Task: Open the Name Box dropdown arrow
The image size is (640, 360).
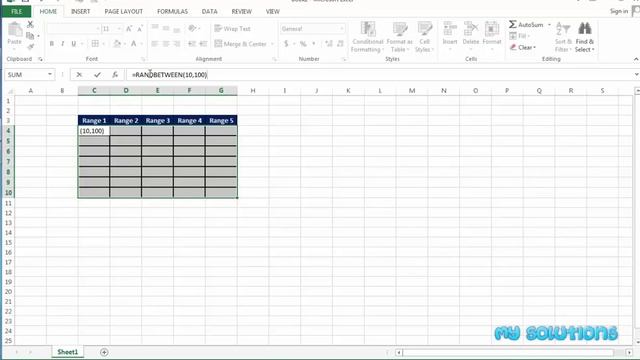Action: pyautogui.click(x=50, y=75)
